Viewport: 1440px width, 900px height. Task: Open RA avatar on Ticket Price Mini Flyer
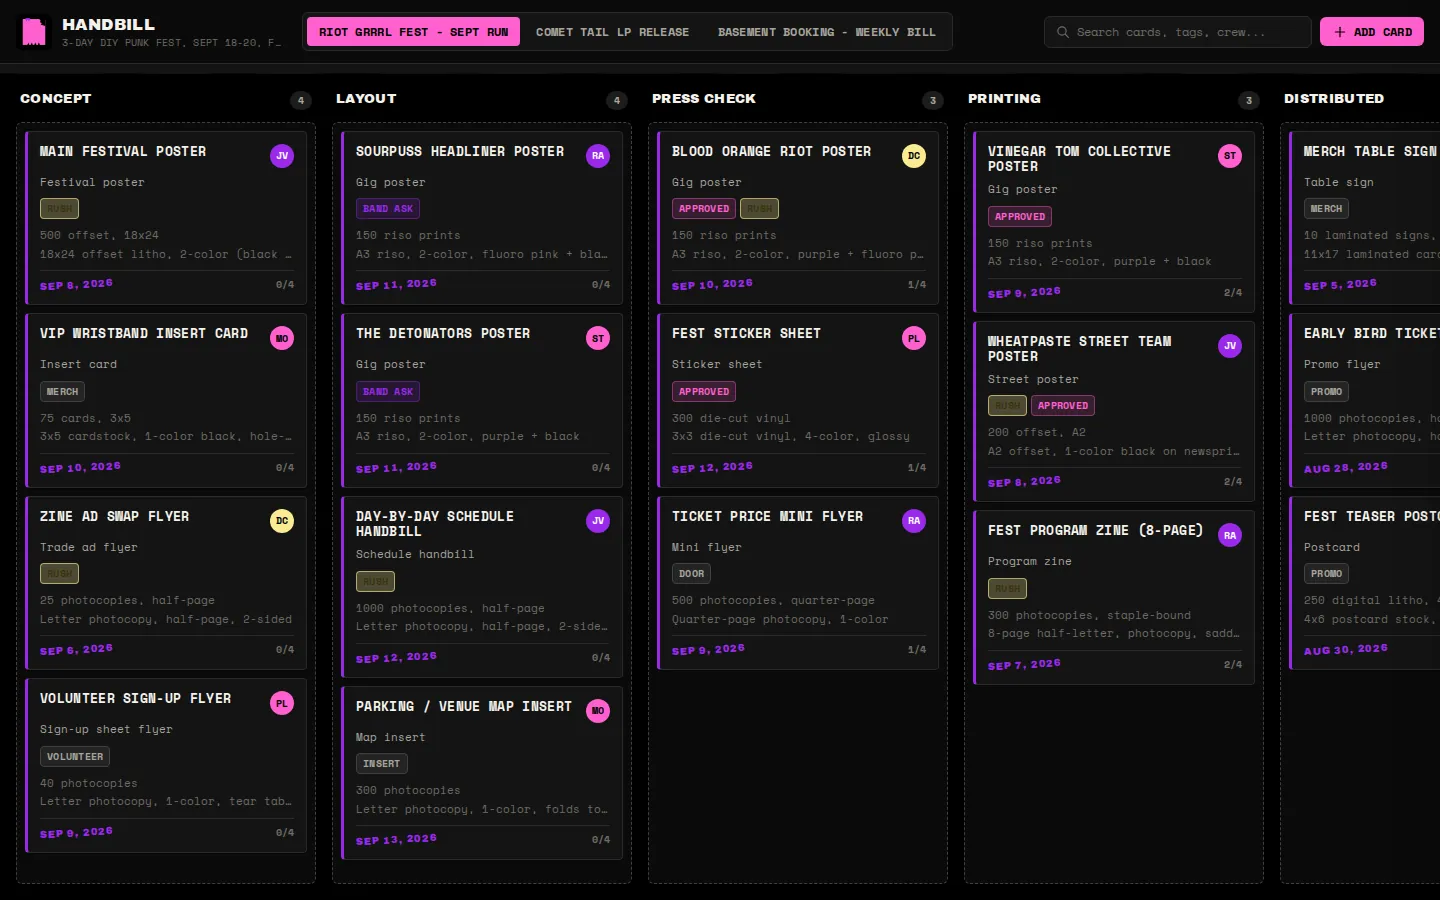pyautogui.click(x=914, y=521)
